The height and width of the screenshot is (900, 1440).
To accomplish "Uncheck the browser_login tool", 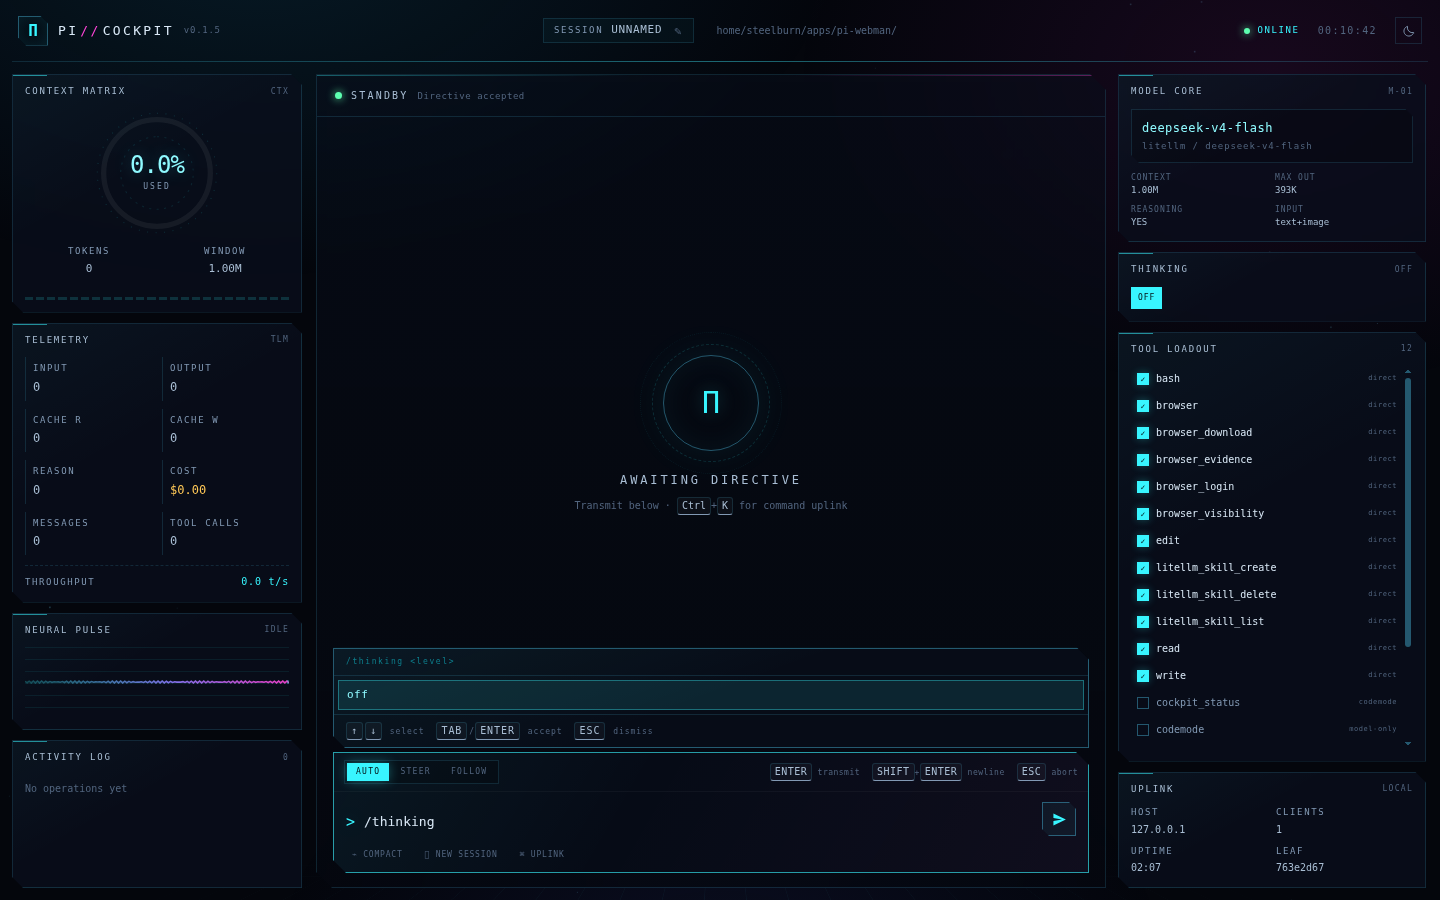I will [x=1143, y=487].
